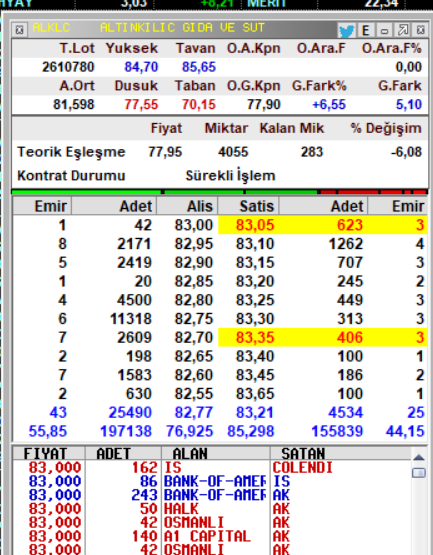This screenshot has width=433, height=555.
Task: Click the A.Ort value 81,598
Action: point(74,105)
